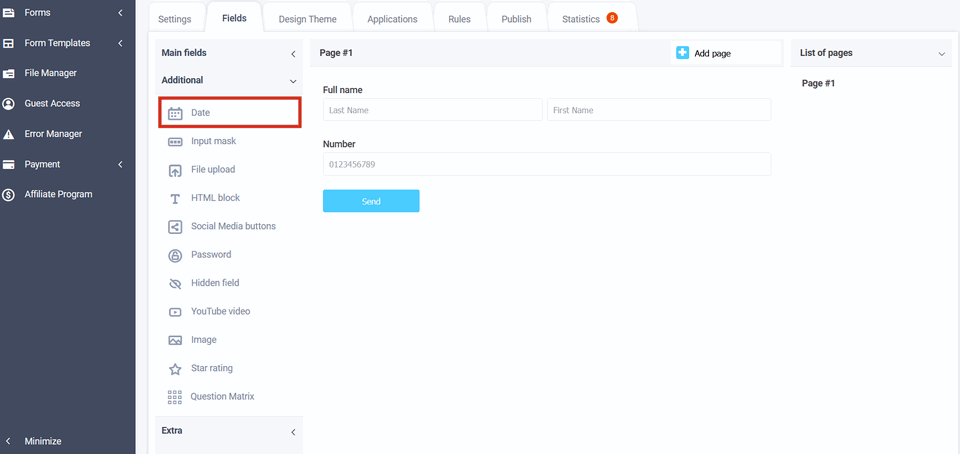Click the Date field calendar icon
960x454 pixels.
(x=175, y=113)
